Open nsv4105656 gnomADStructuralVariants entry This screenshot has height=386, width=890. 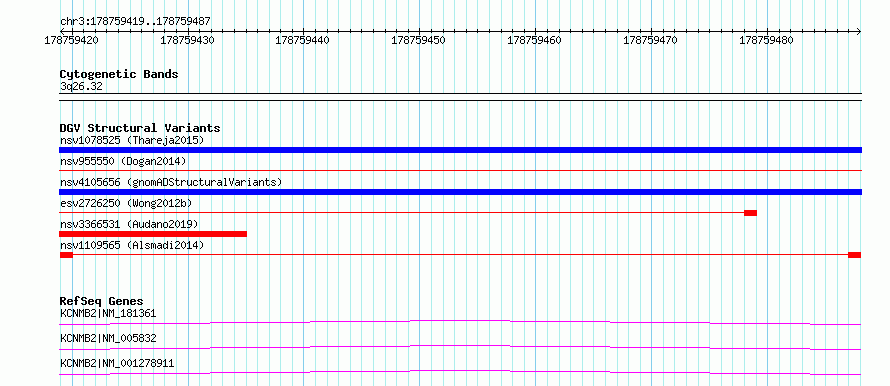coord(171,182)
